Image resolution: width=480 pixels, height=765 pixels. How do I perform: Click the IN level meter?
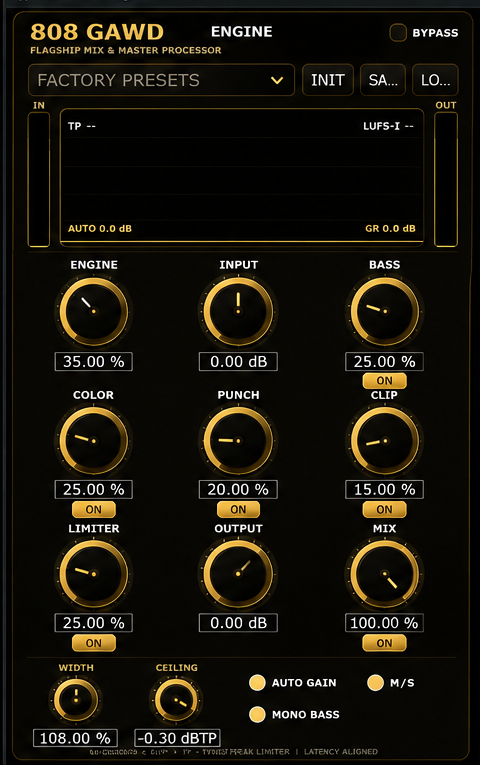[x=39, y=180]
